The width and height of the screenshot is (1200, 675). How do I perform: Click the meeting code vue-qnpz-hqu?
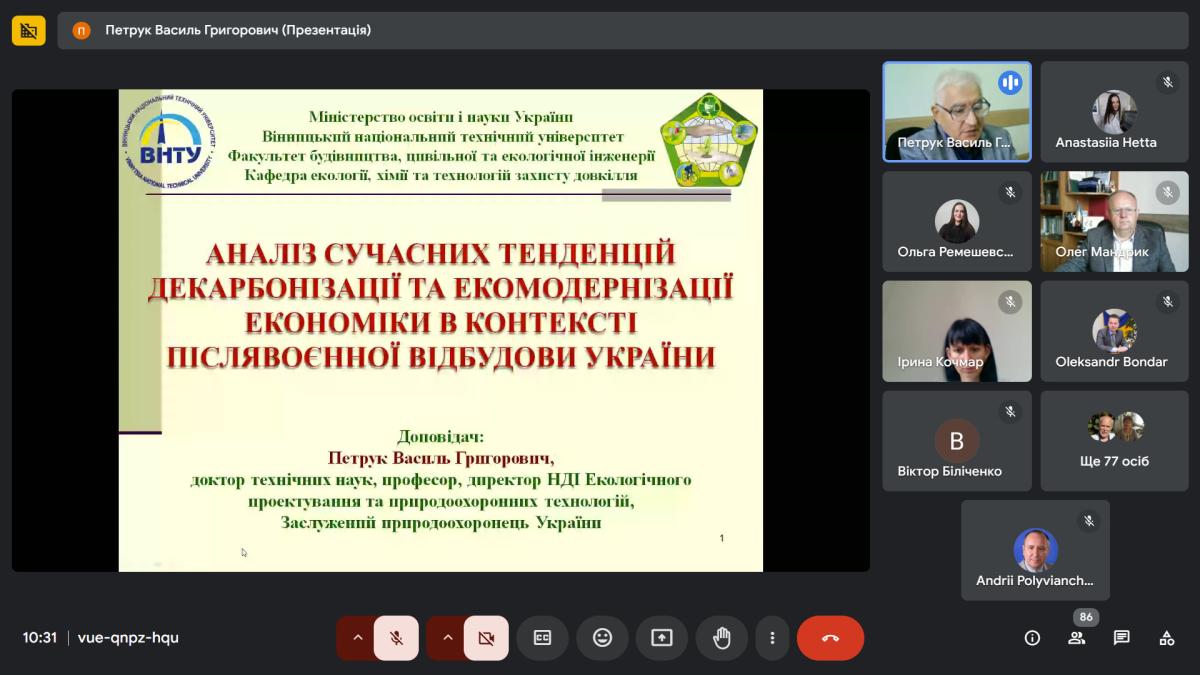(128, 638)
